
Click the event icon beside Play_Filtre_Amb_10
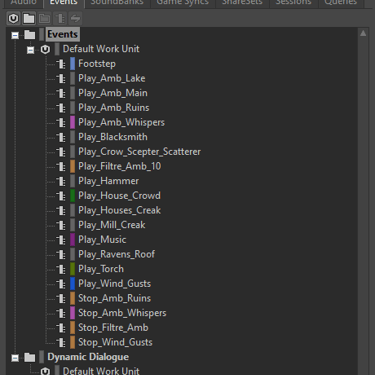click(x=61, y=166)
